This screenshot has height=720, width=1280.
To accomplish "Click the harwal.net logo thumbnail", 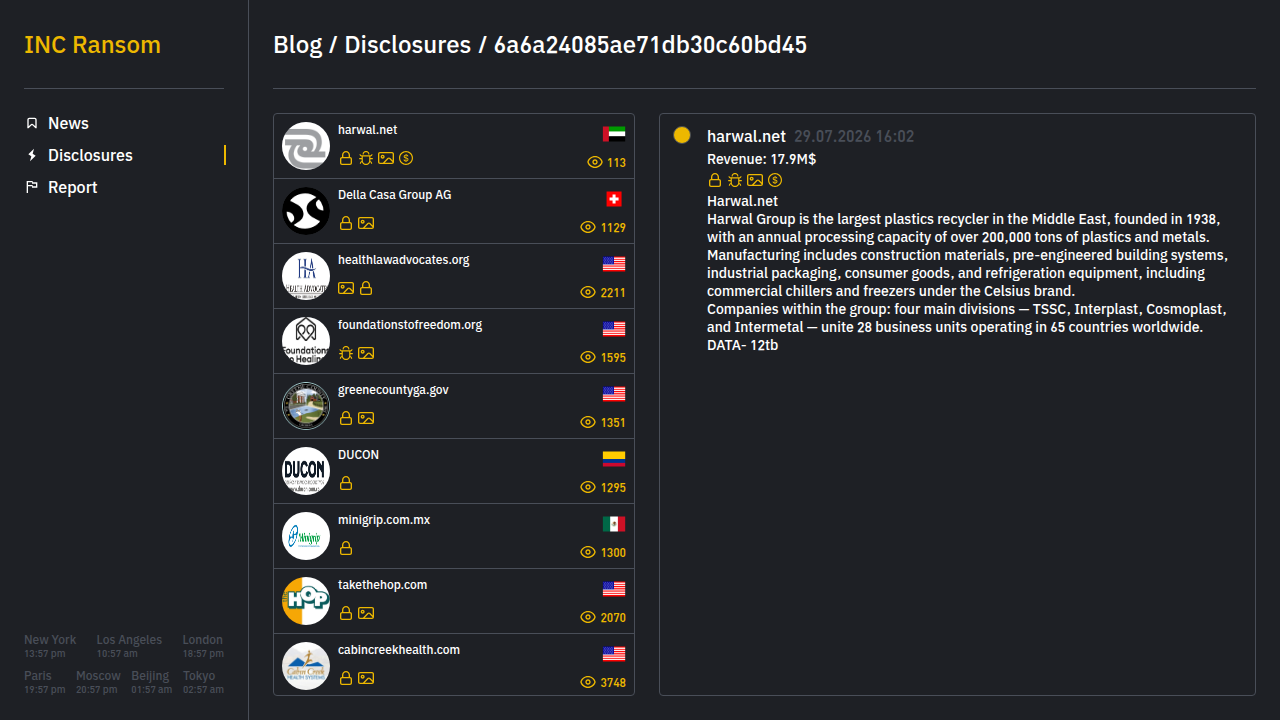I will [x=306, y=146].
